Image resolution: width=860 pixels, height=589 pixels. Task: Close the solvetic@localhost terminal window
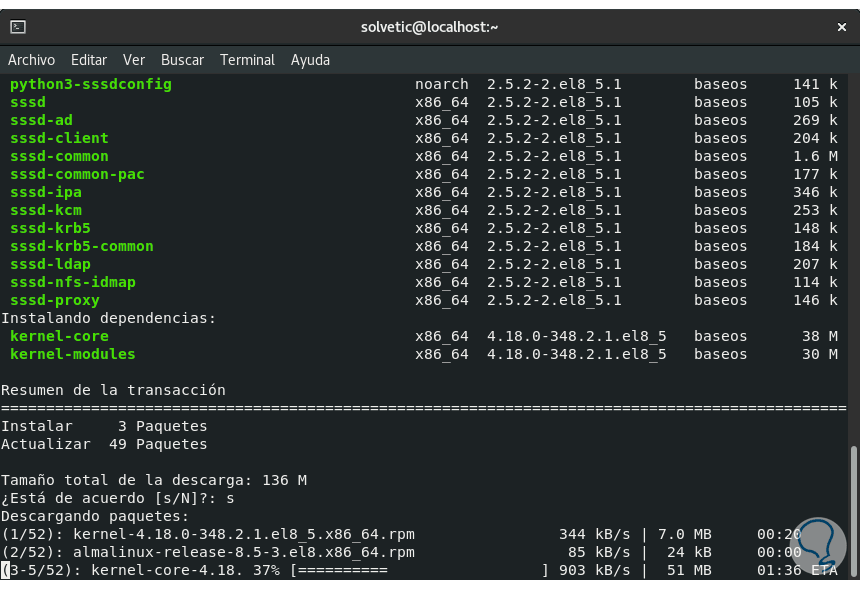[x=841, y=27]
